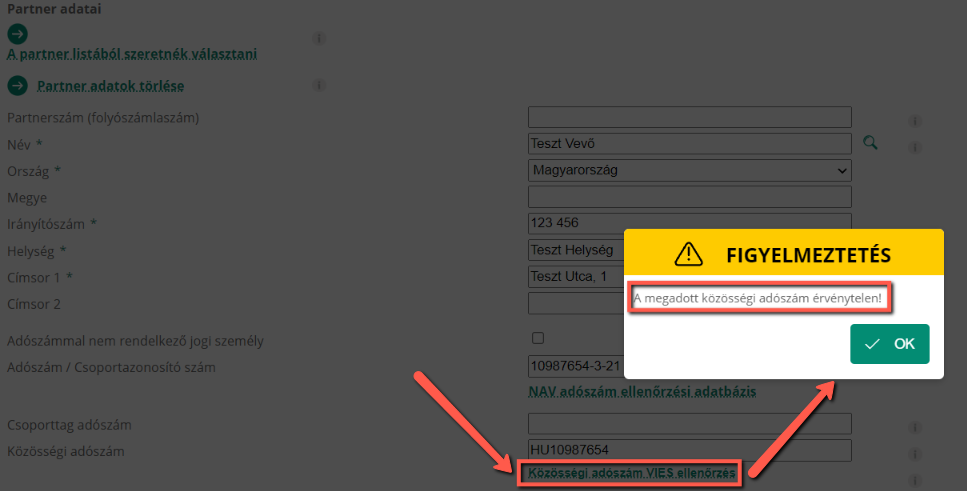Click the 'Partner adatai' heading
The image size is (967, 491).
(54, 9)
